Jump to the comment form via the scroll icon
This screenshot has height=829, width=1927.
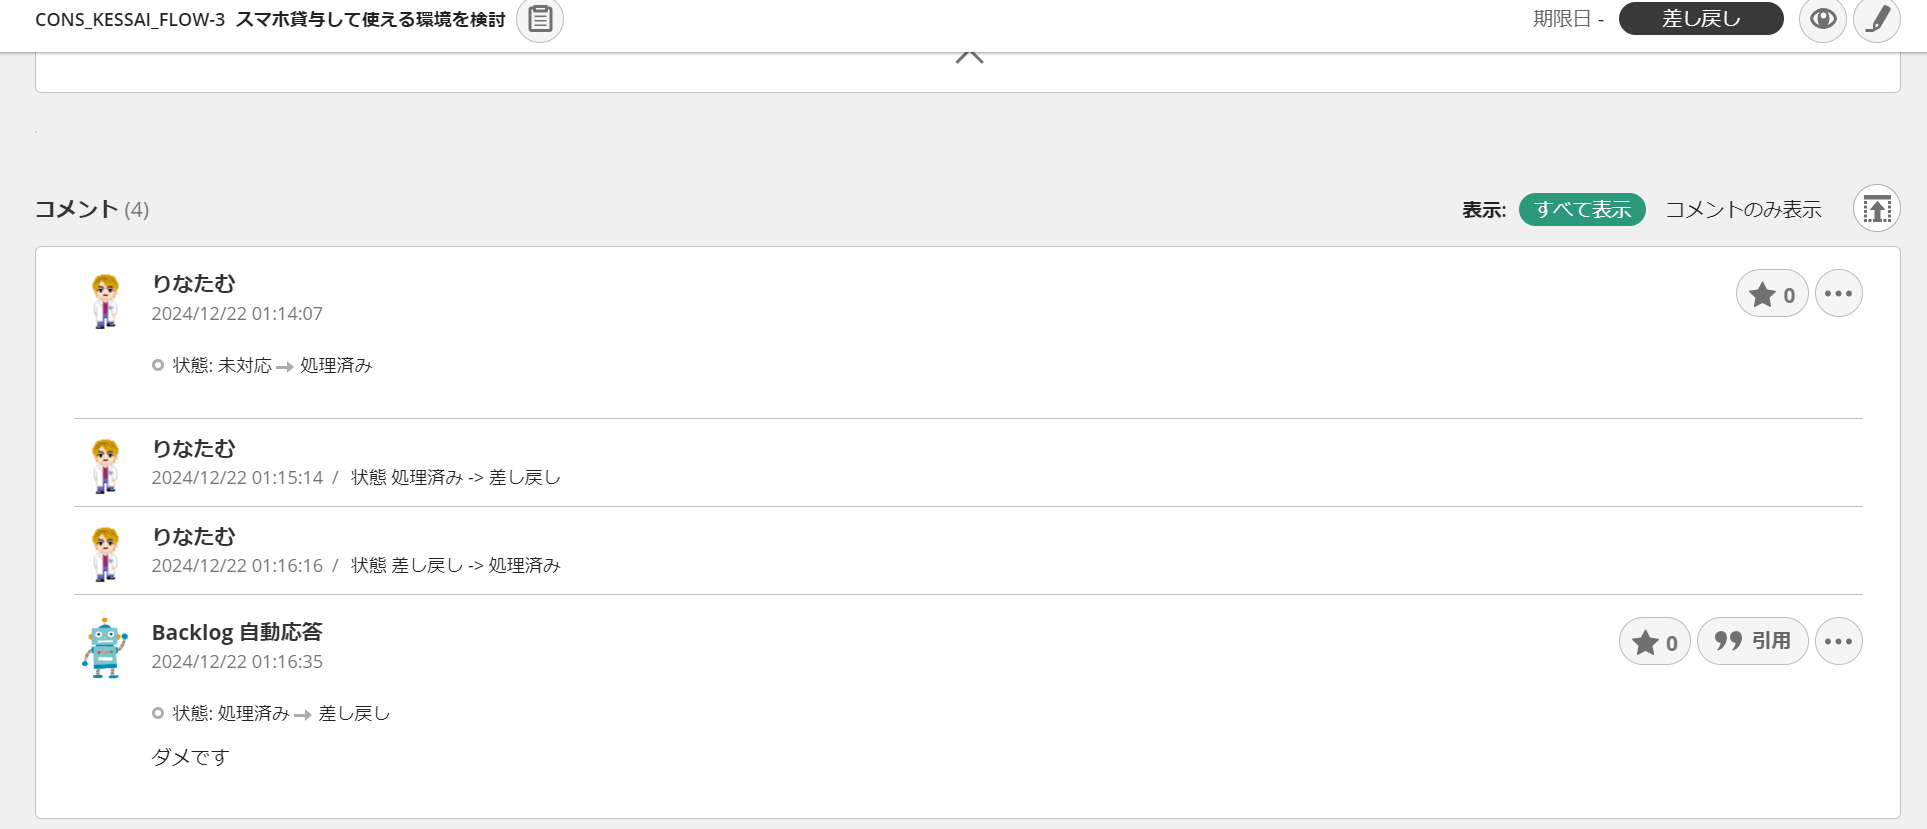[x=1877, y=208]
